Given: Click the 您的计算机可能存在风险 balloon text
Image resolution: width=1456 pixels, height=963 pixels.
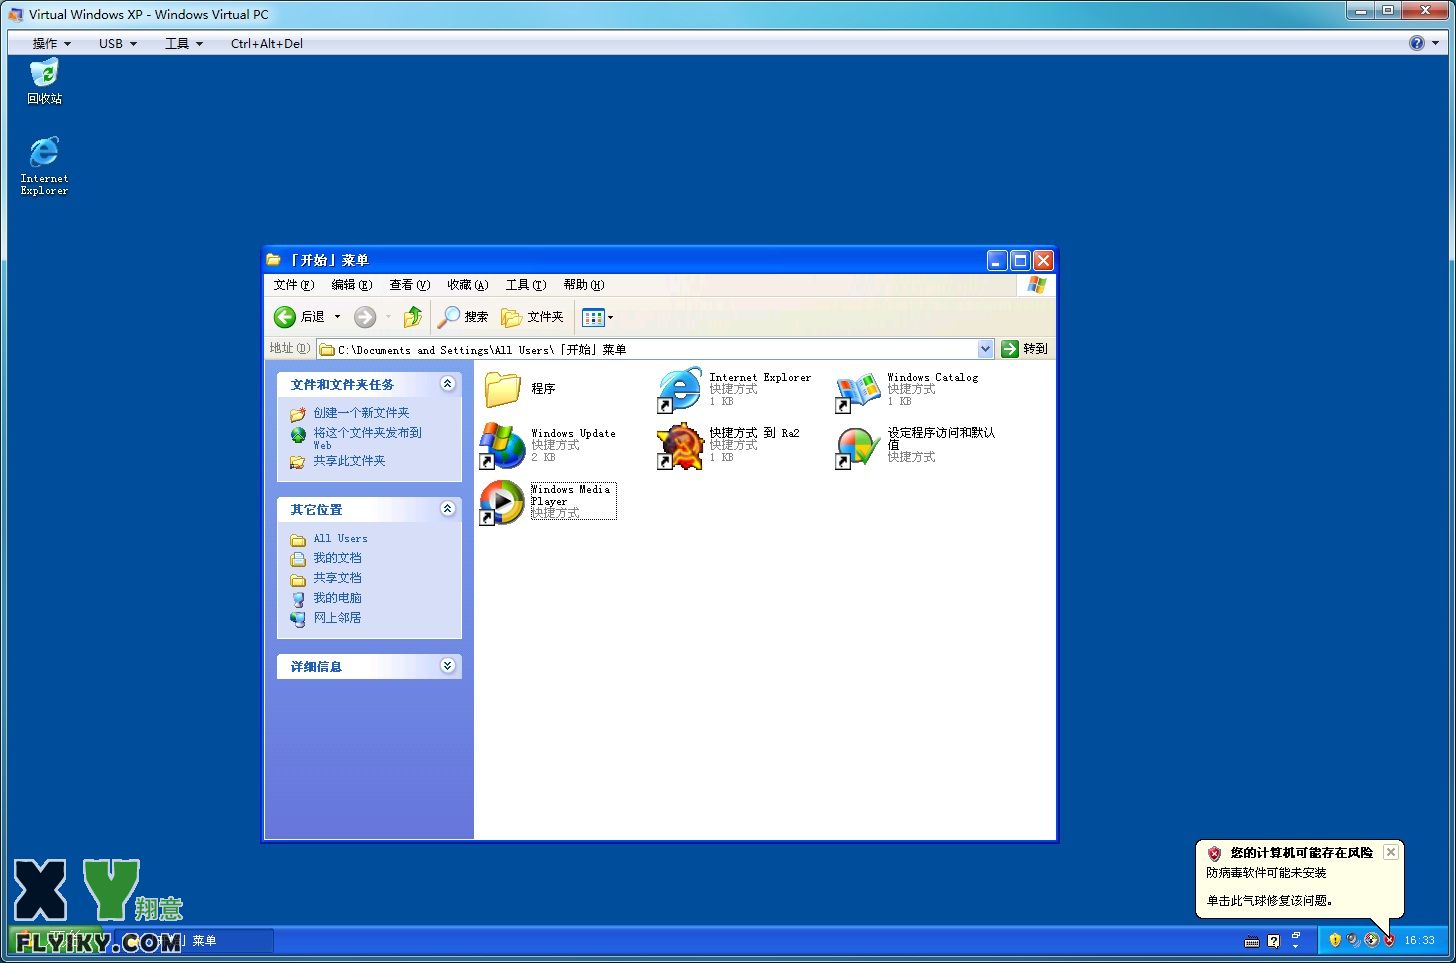Looking at the screenshot, I should tap(1301, 853).
